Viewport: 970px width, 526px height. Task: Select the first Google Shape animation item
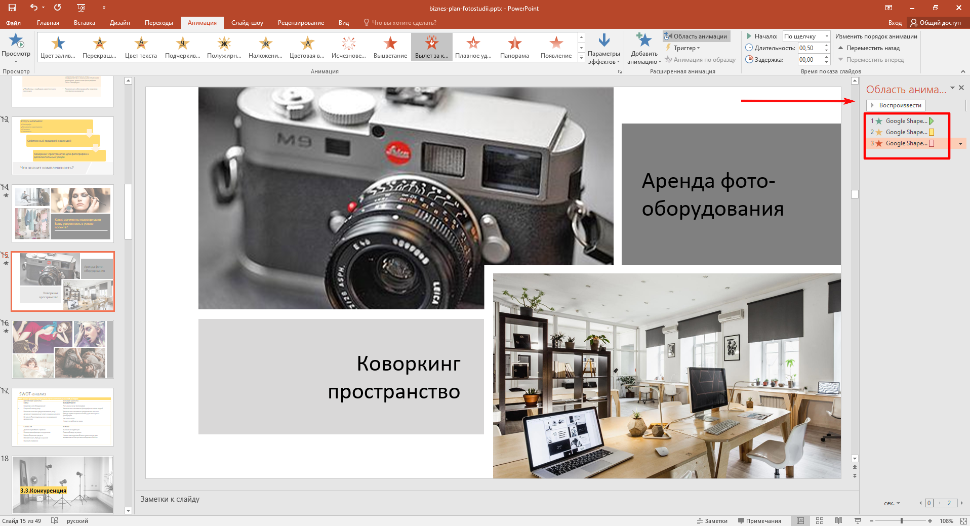click(902, 121)
